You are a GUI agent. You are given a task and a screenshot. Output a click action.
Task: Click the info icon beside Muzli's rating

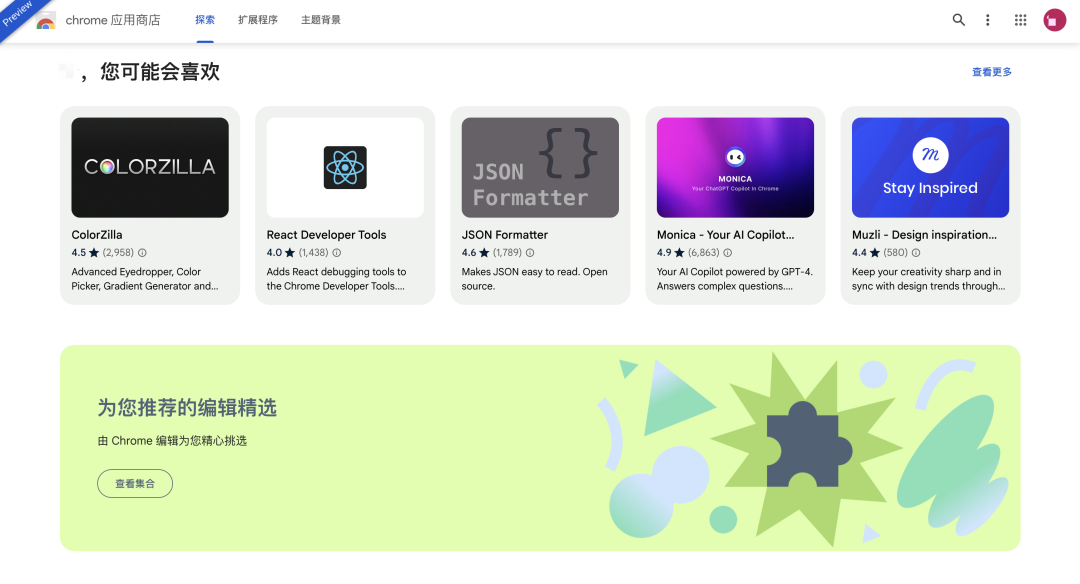click(x=916, y=253)
